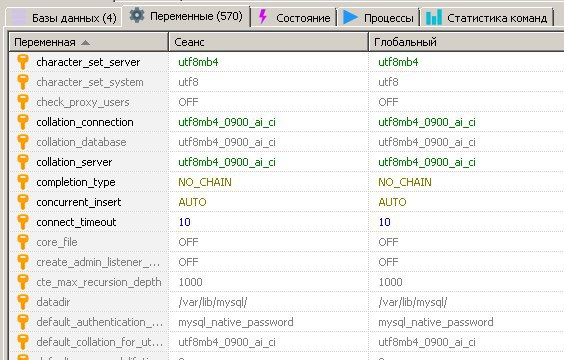Switch to the Состояние tab
The image size is (564, 360).
294,18
